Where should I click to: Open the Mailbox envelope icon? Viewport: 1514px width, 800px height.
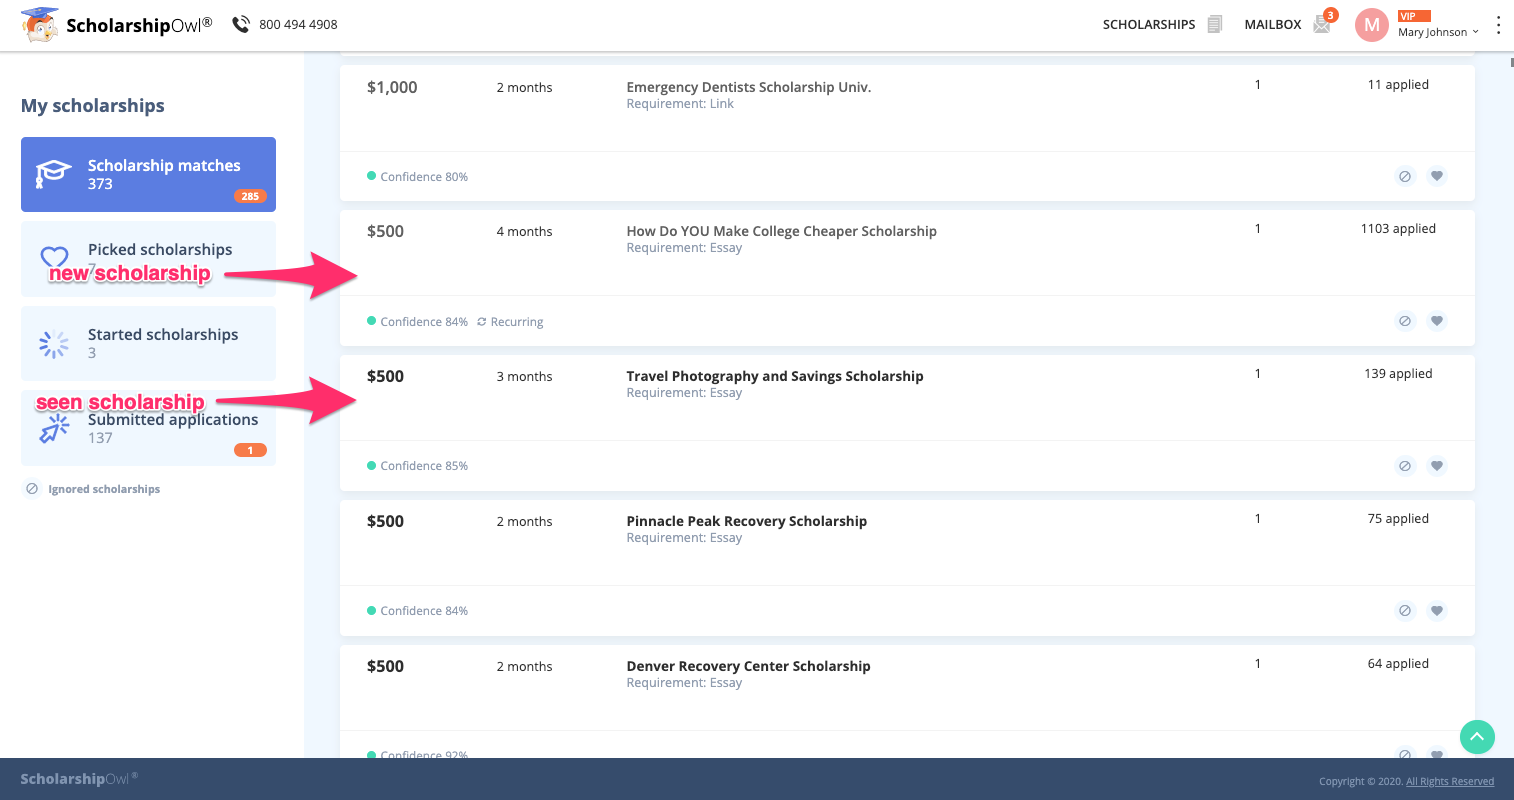[x=1322, y=25]
